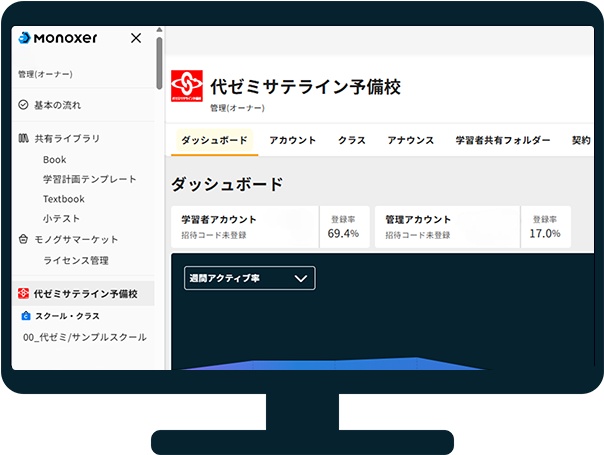The width and height of the screenshot is (604, 455).
Task: Click the blue area chart graph
Action: (x=334, y=364)
